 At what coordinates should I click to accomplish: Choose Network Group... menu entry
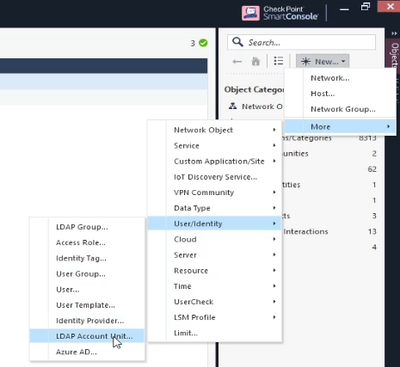[340, 109]
